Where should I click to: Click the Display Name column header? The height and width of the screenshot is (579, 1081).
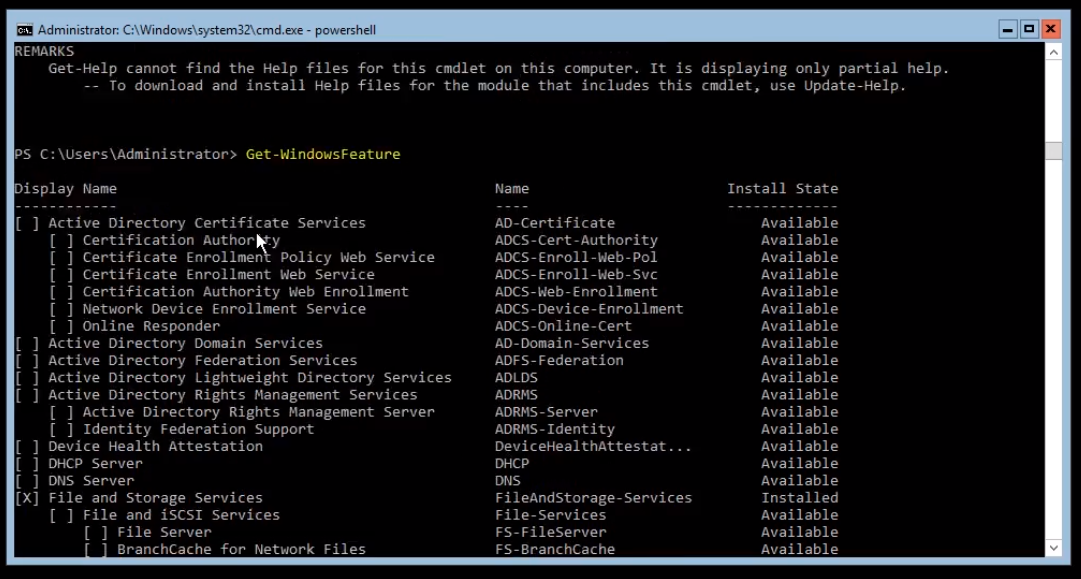pyautogui.click(x=65, y=189)
